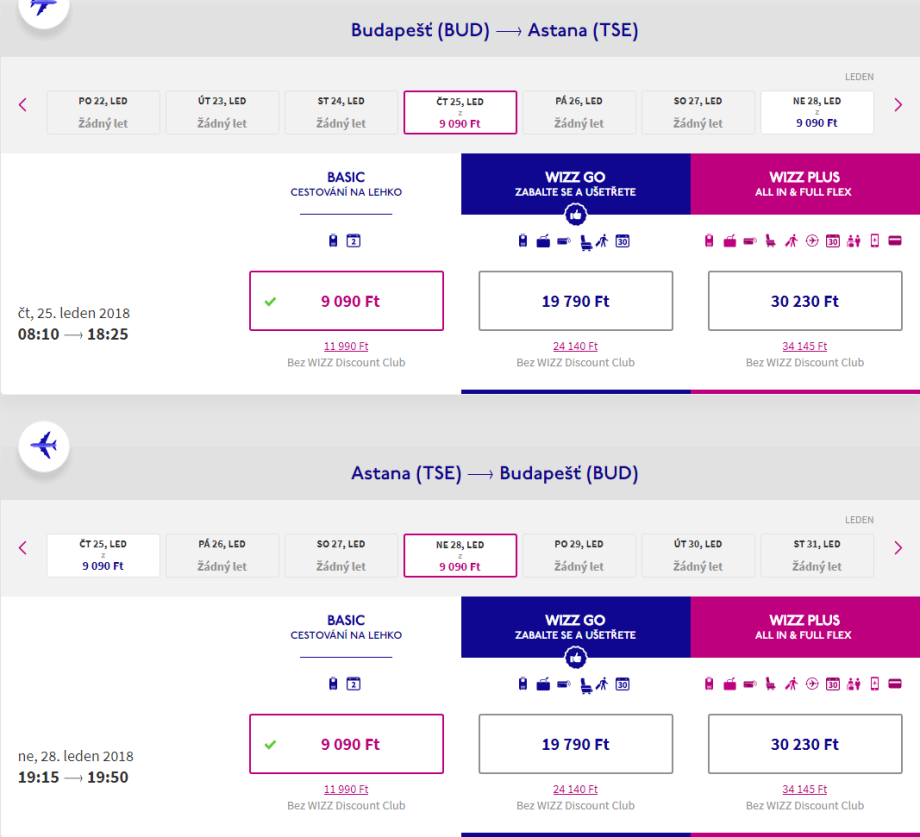
Task: Click the 11 990 Ft price link under outbound BASIC
Action: pos(346,346)
